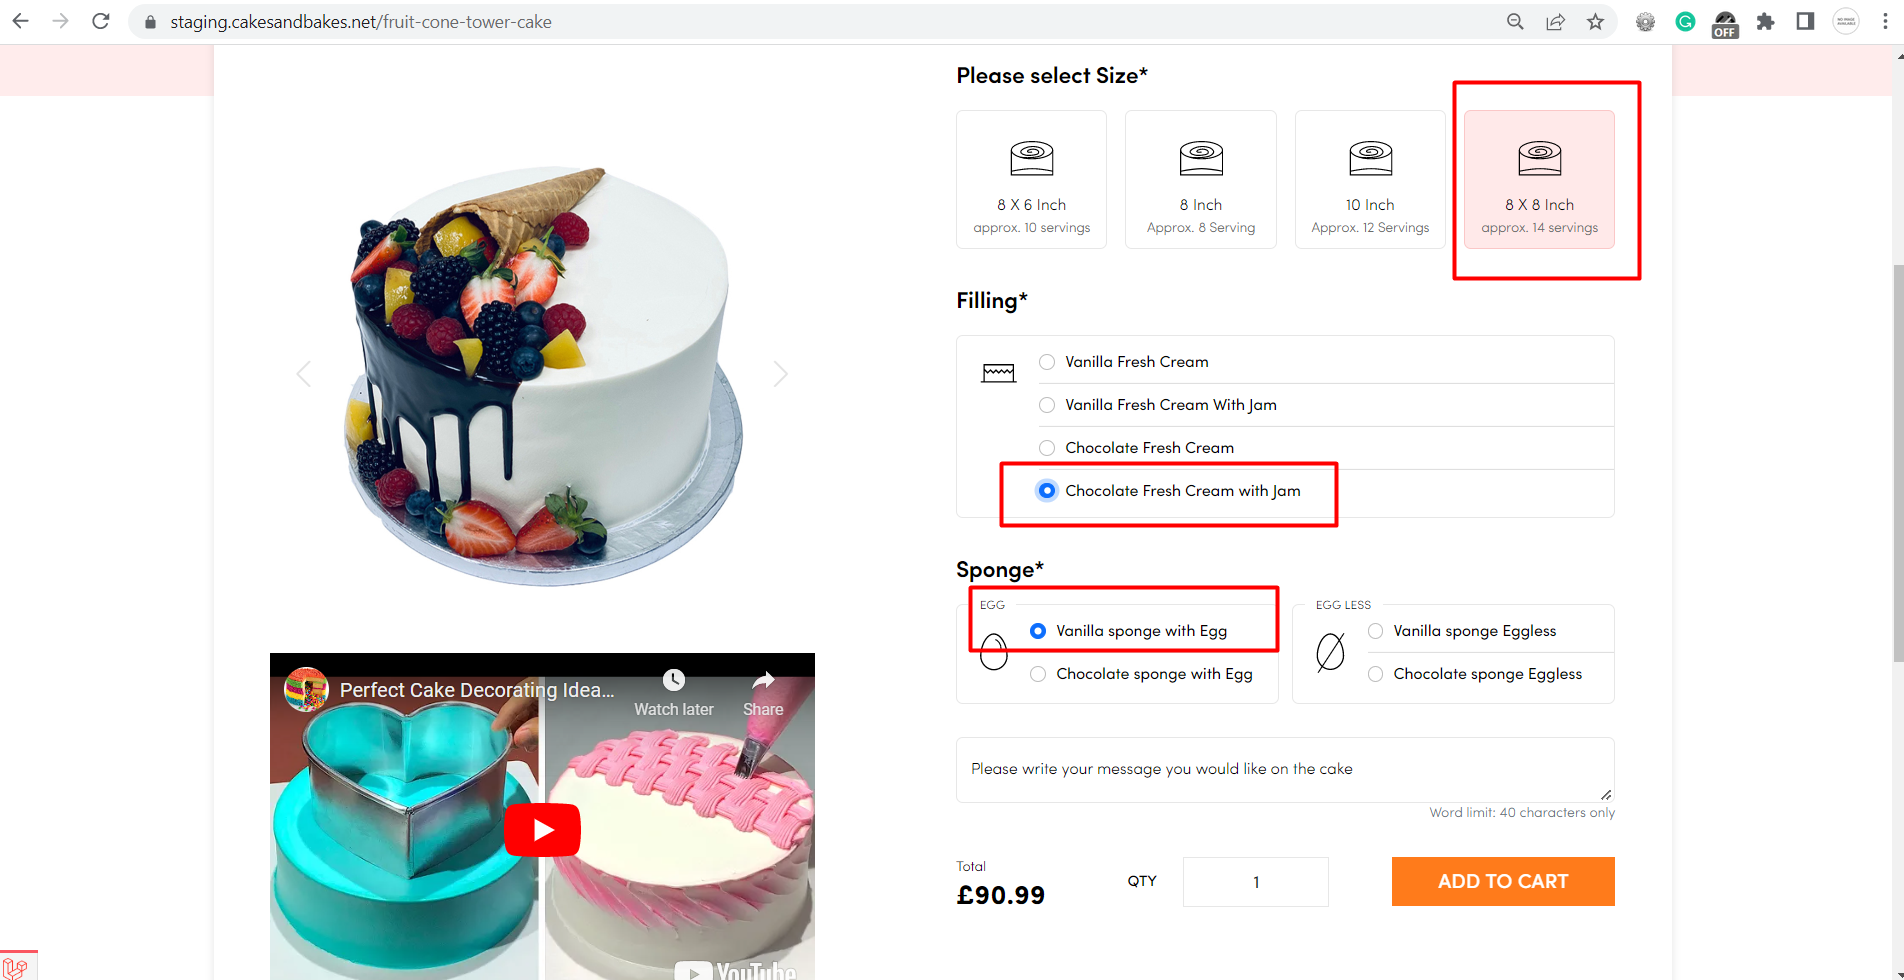Open the browser extensions puzzle icon
The image size is (1904, 980).
pos(1766,21)
